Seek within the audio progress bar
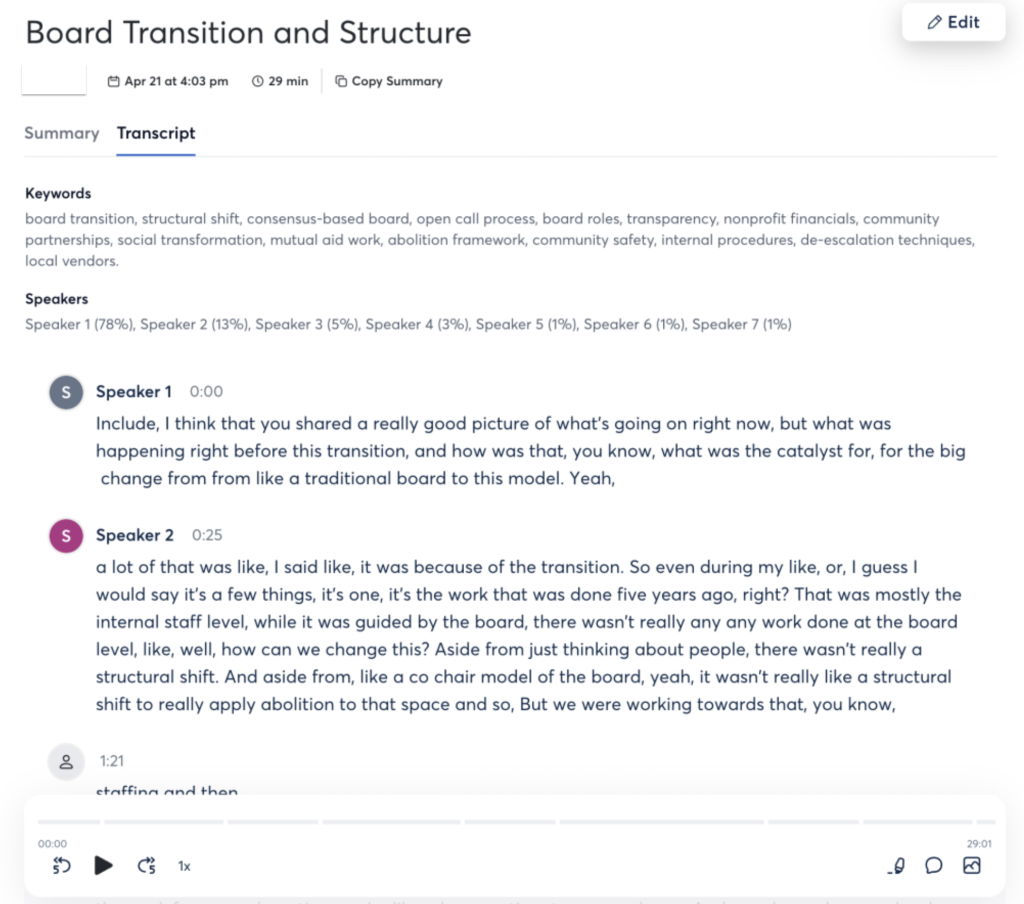 (517, 822)
